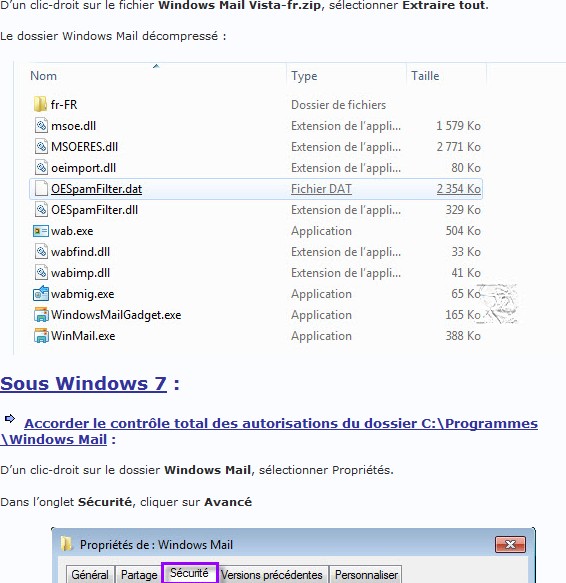The image size is (566, 583).
Task: Click the wabfind.dll file icon
Action: pos(41,252)
